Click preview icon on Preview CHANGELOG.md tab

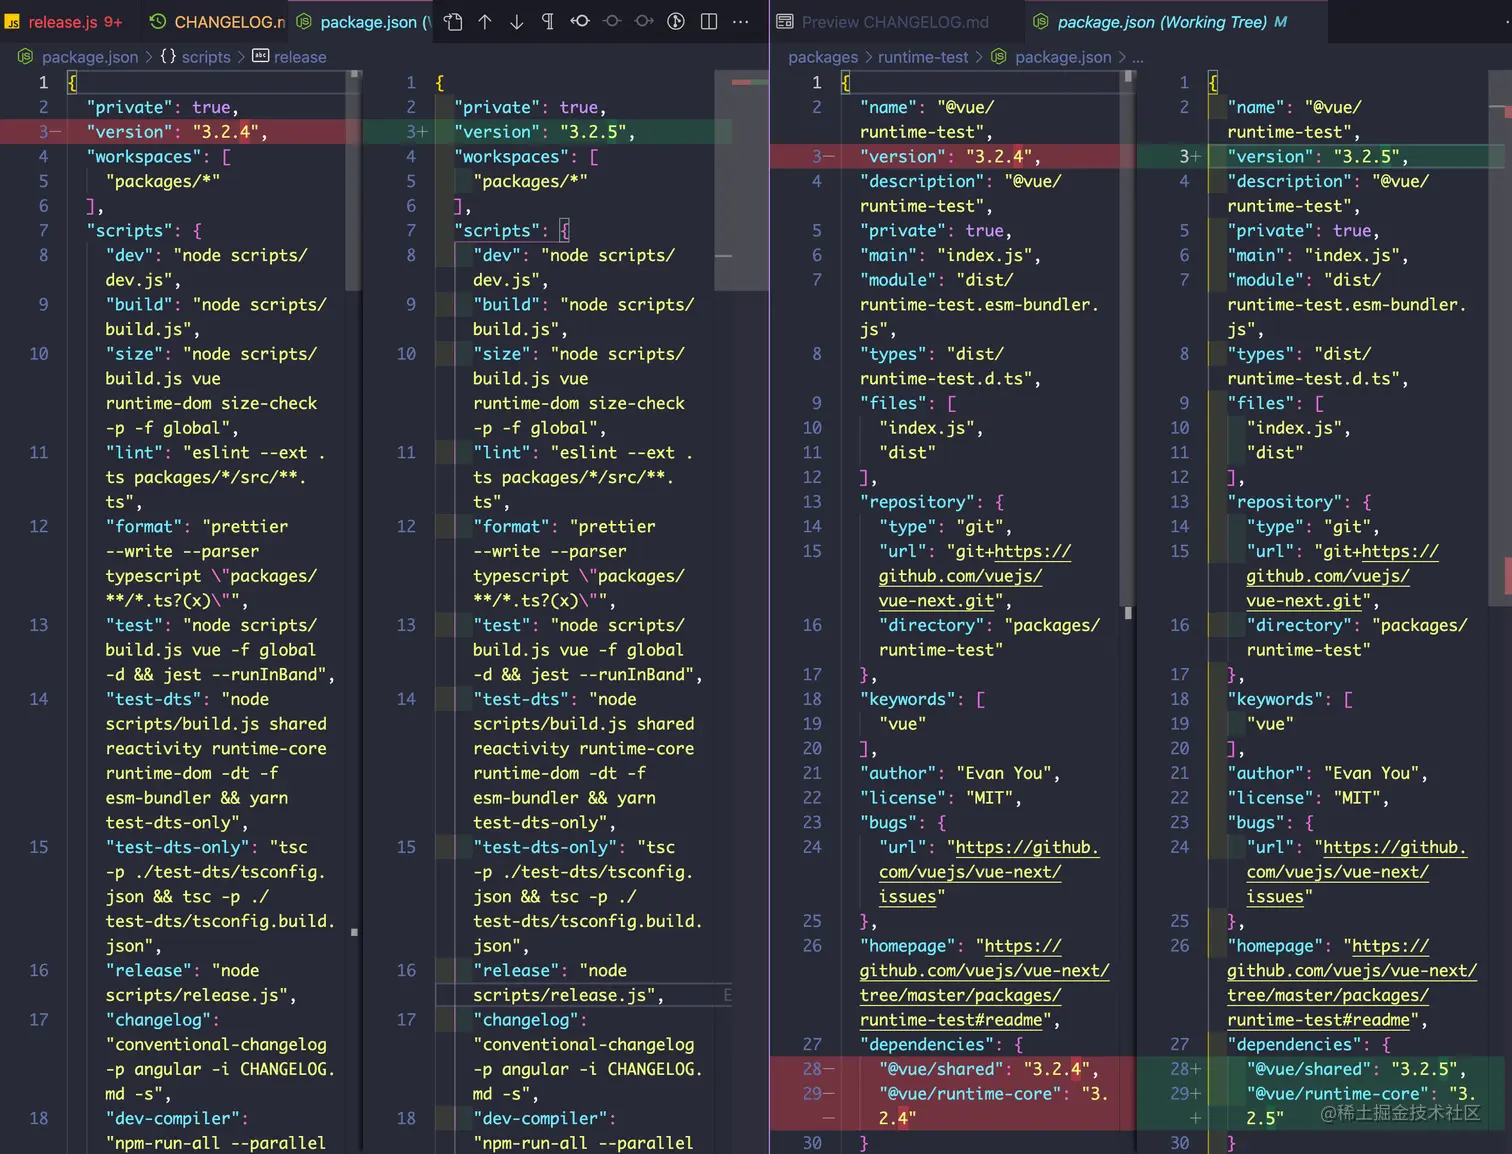click(x=785, y=22)
